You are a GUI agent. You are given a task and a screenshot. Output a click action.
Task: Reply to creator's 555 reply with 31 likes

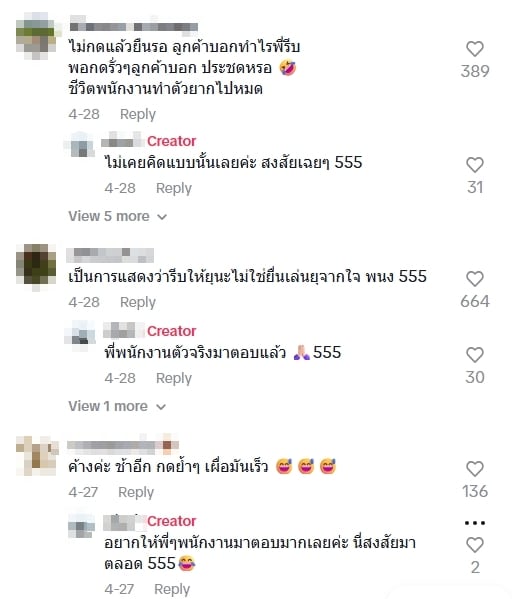point(174,188)
